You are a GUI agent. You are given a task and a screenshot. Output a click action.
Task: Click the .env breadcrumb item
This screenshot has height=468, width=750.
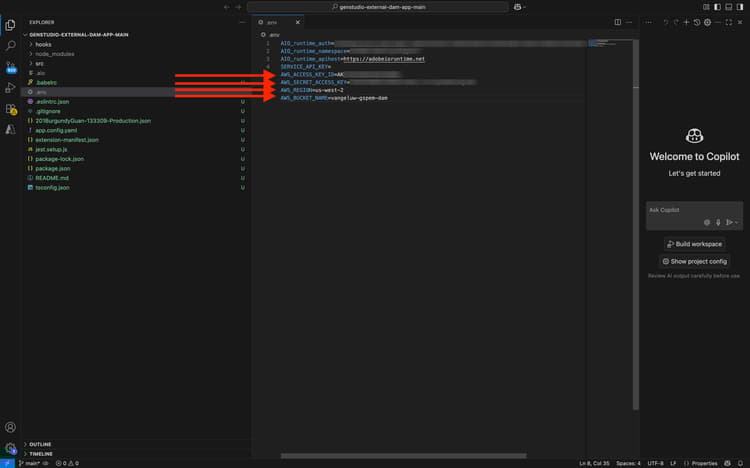tap(271, 34)
